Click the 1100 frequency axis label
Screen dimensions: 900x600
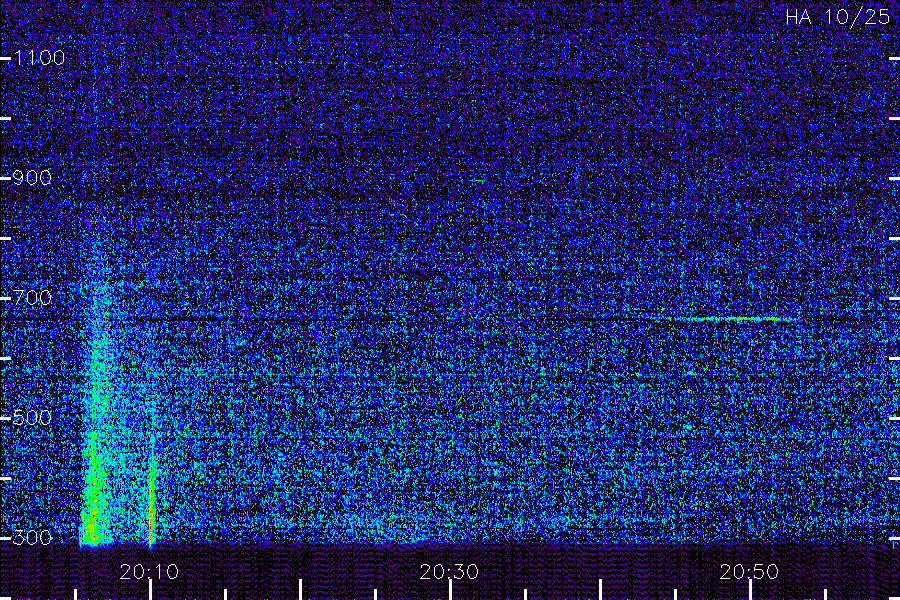click(x=40, y=58)
